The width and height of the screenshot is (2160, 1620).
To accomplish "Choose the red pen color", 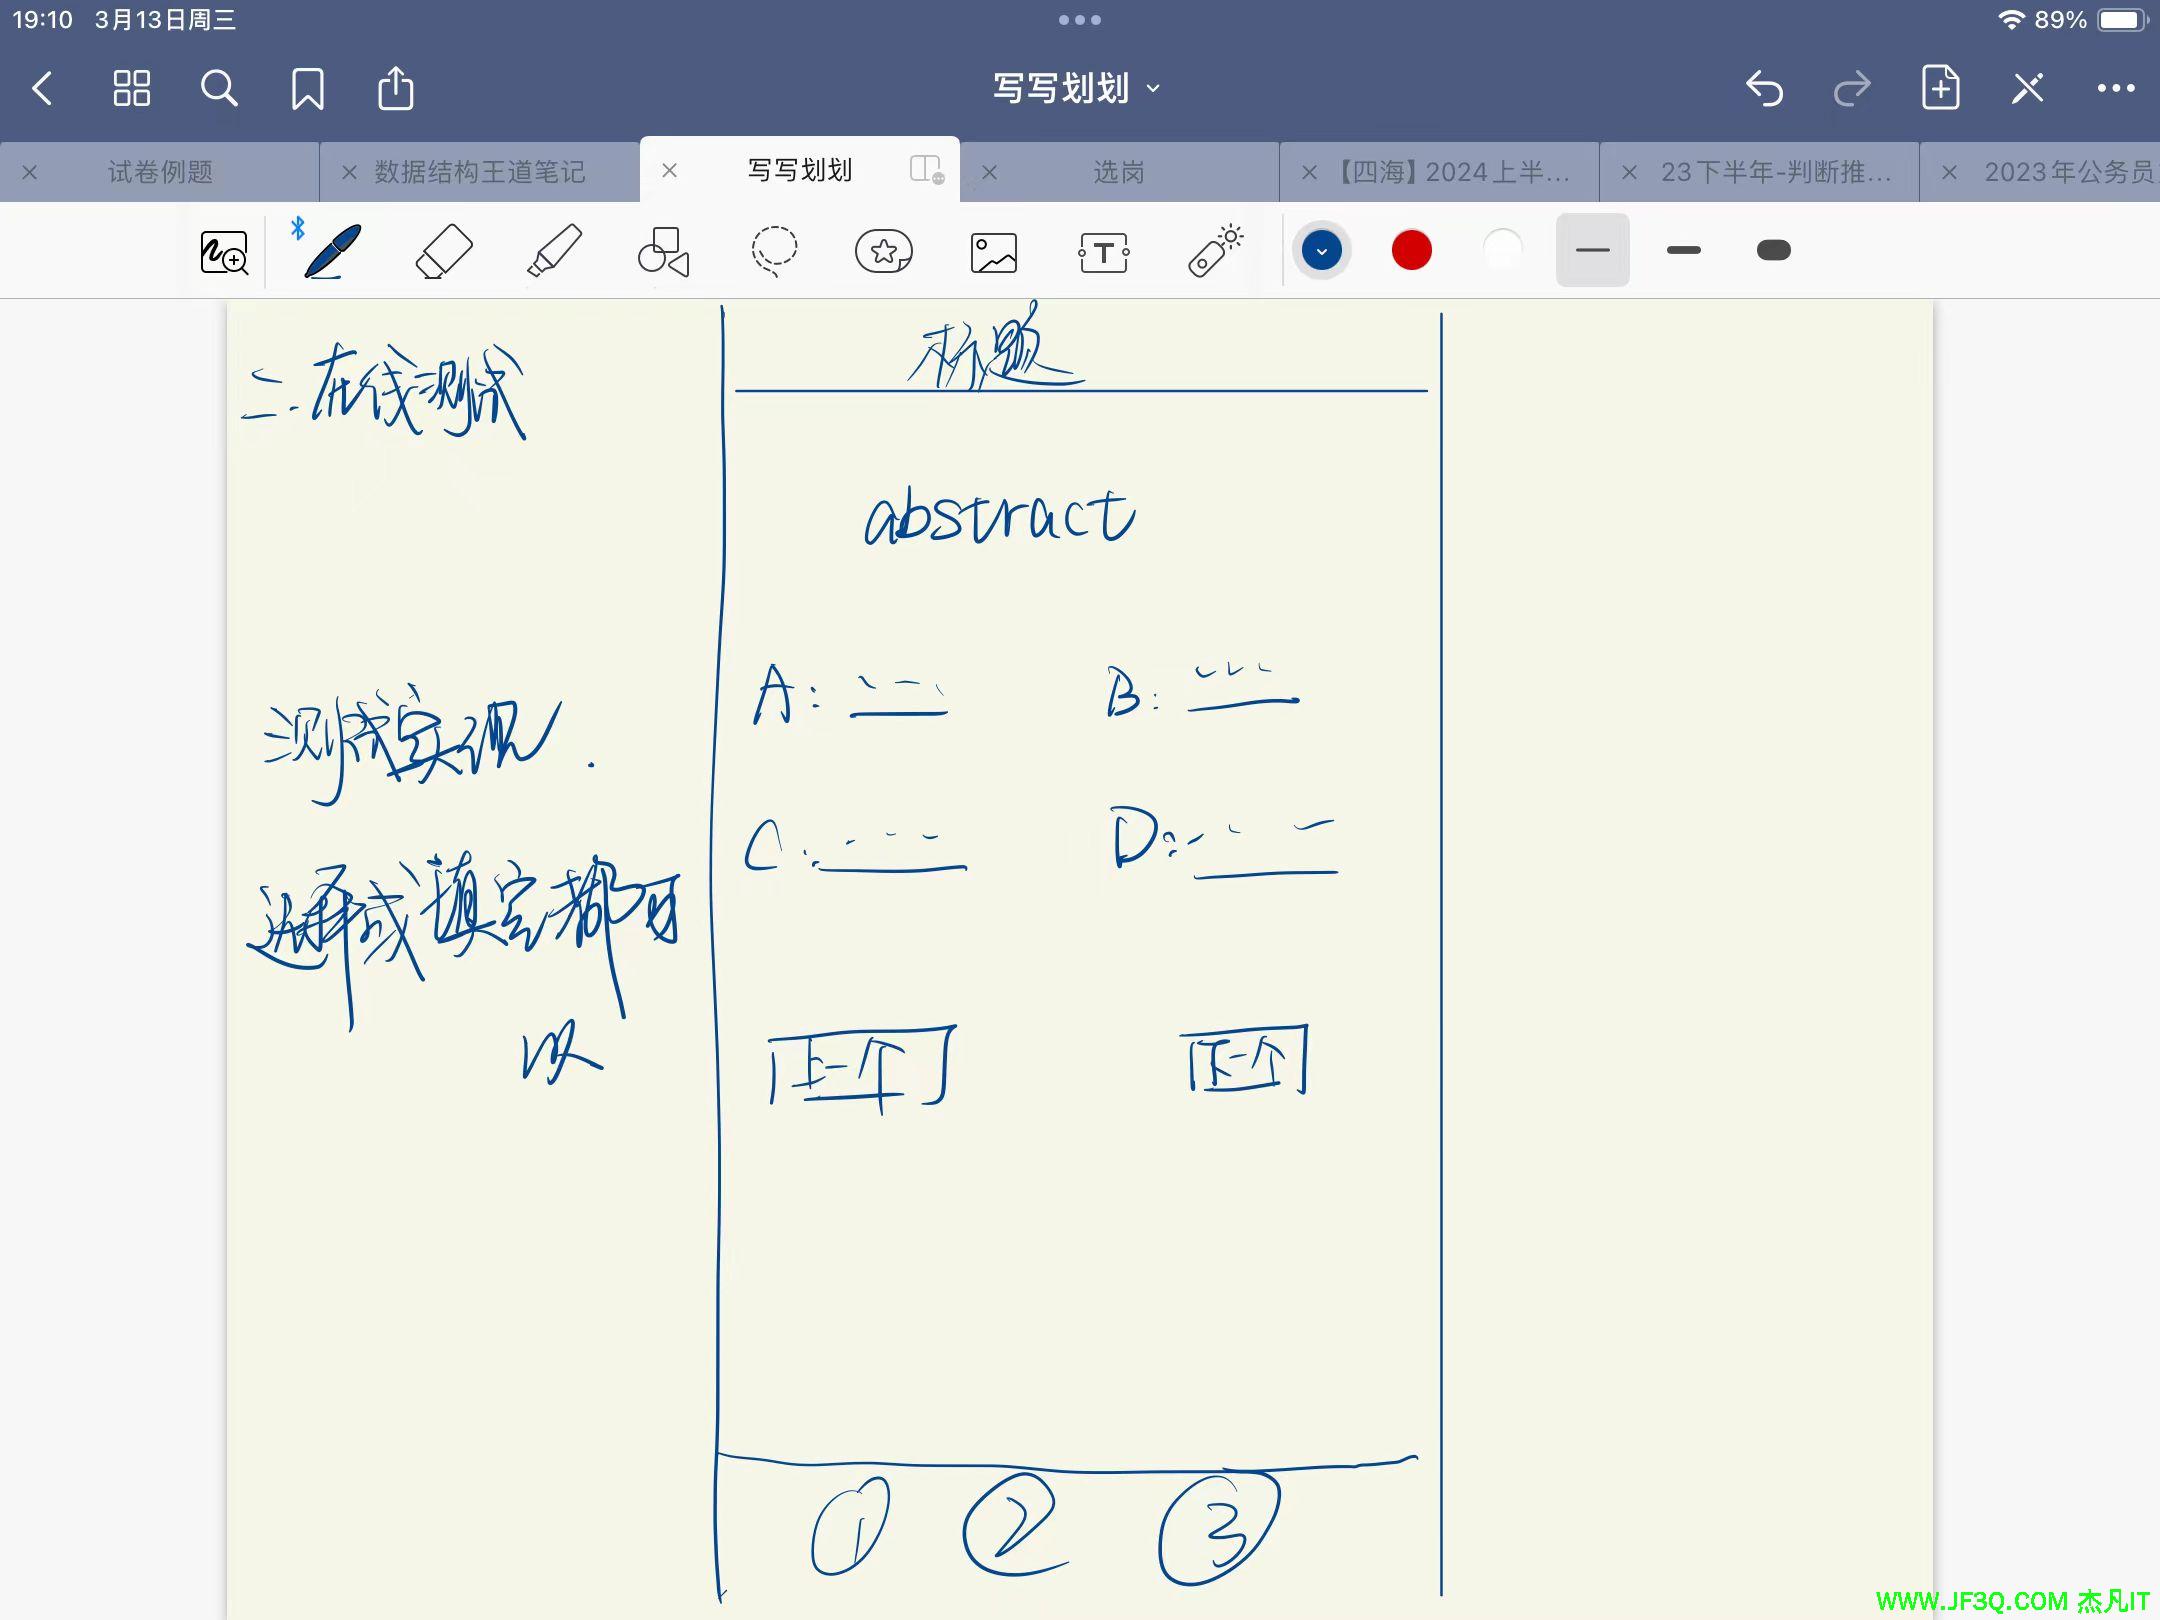I will pos(1411,250).
